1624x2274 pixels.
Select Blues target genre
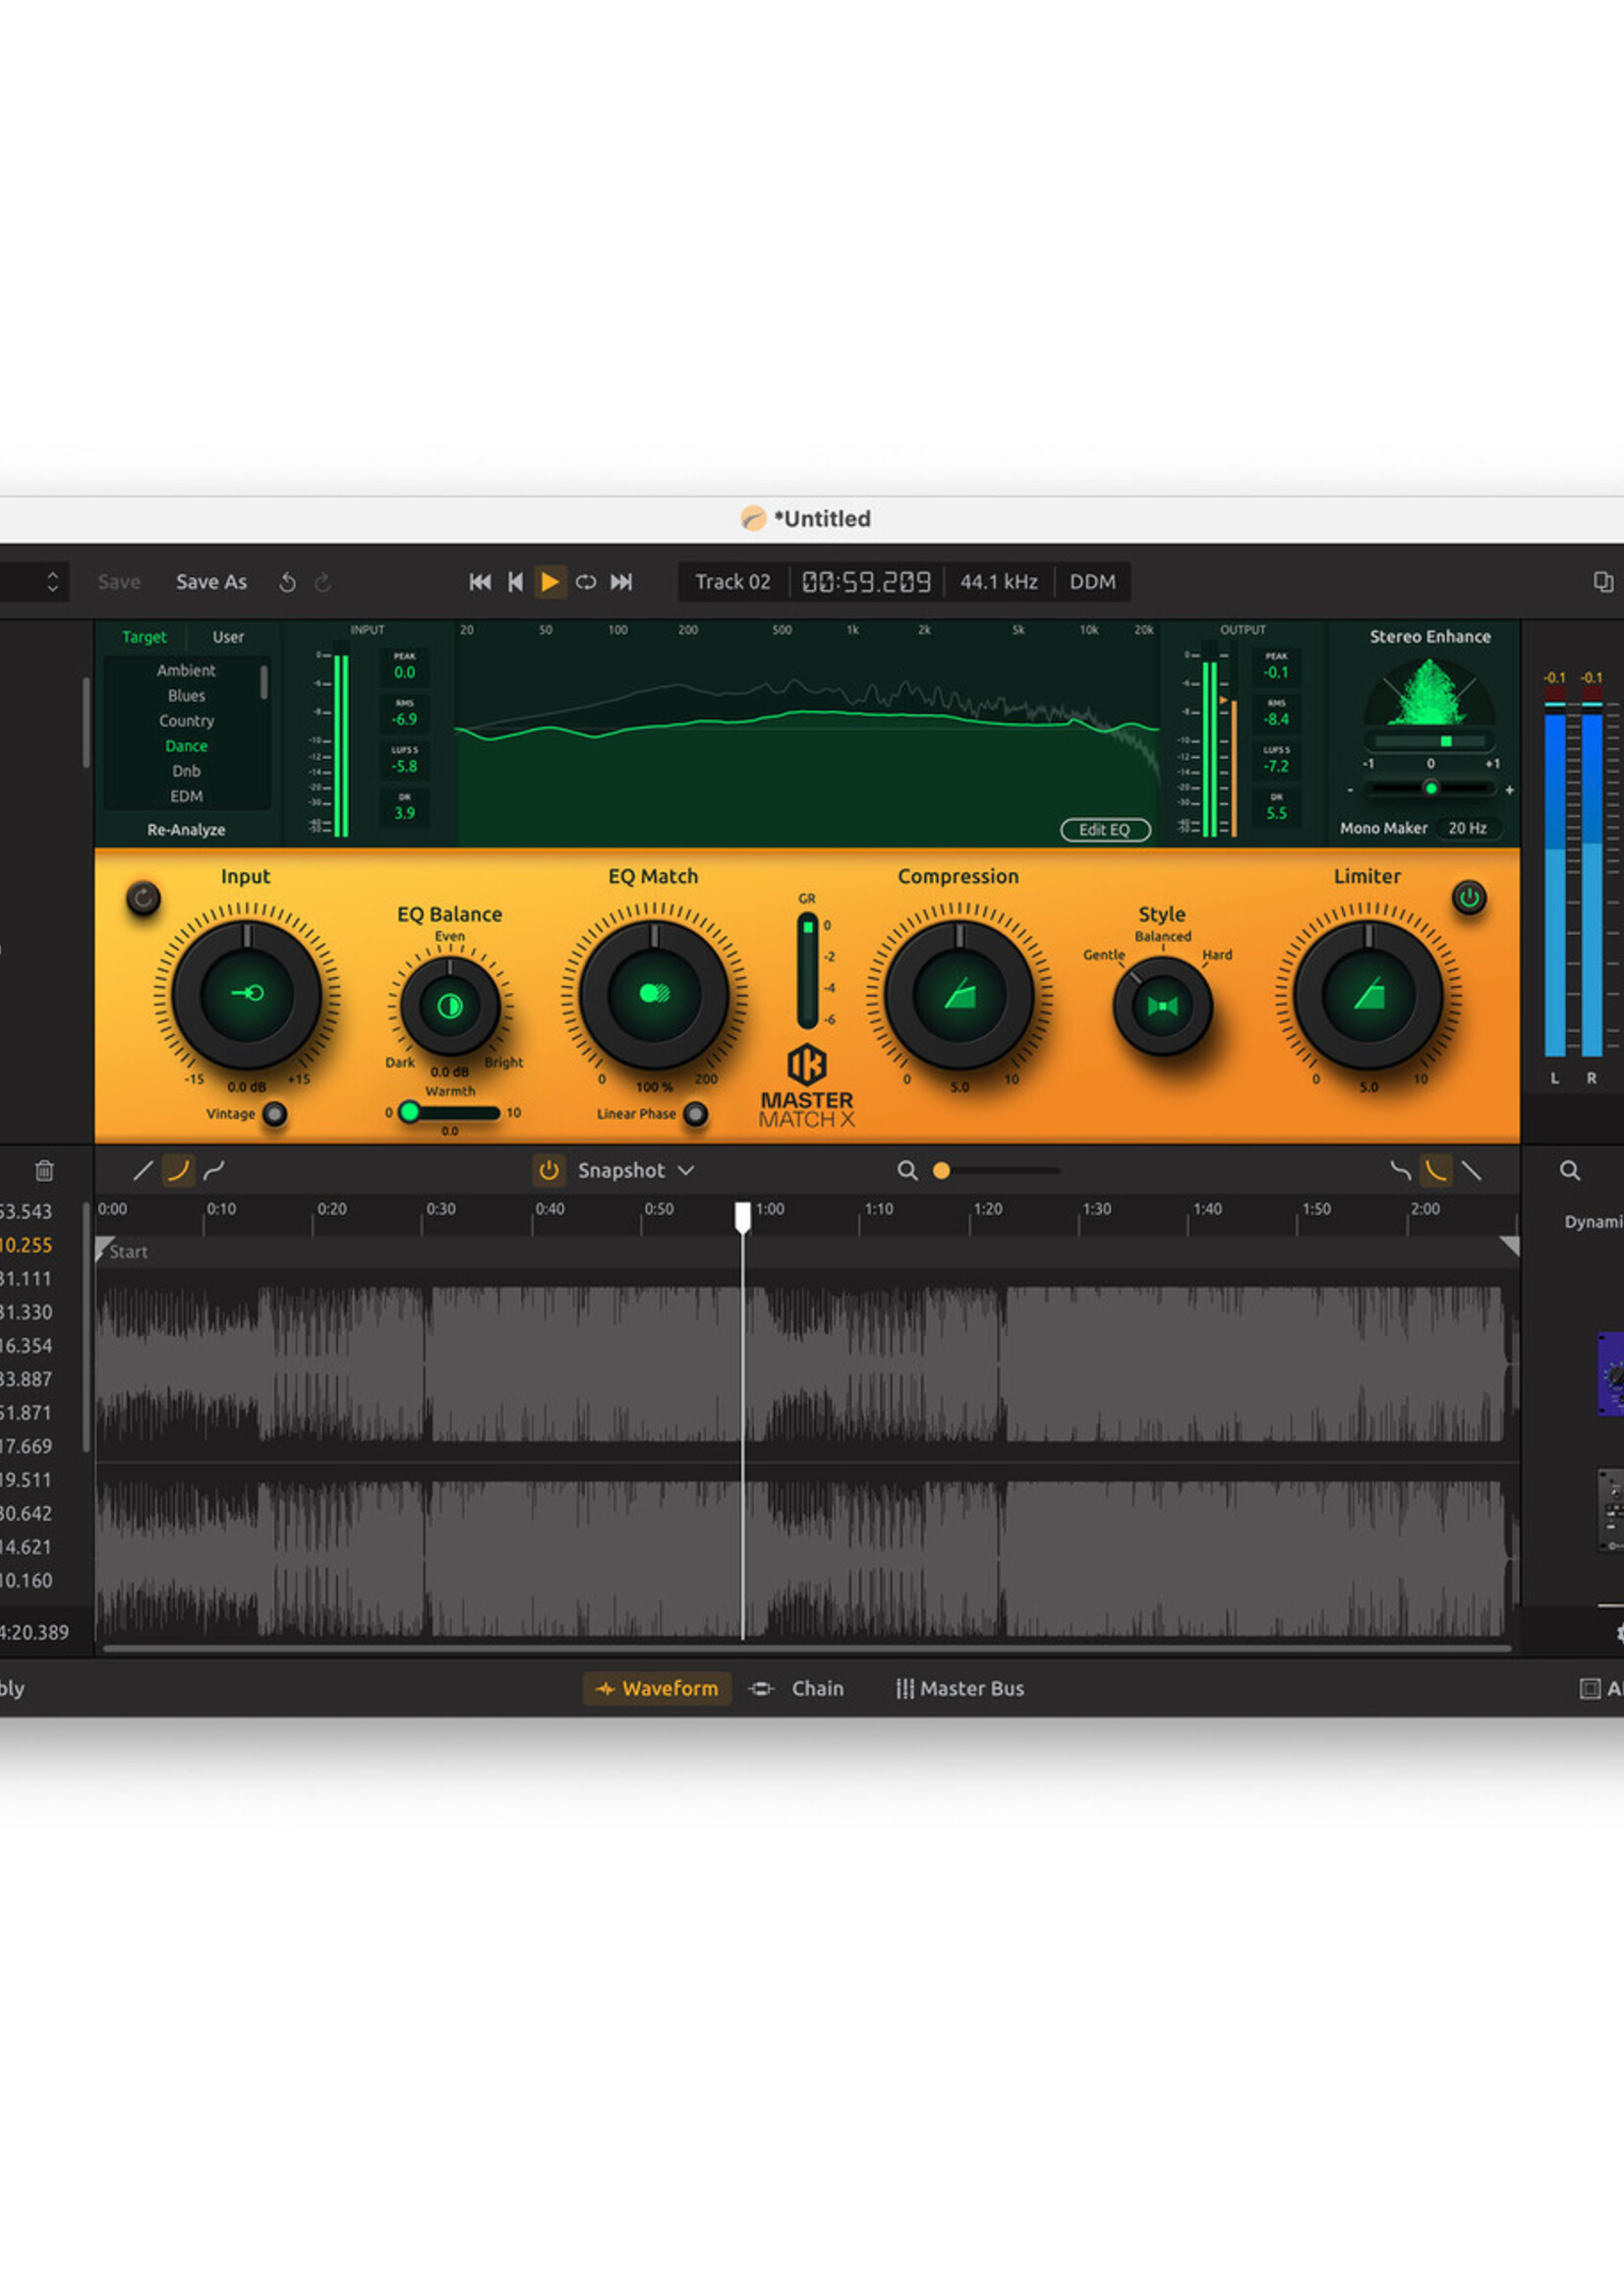(186, 695)
